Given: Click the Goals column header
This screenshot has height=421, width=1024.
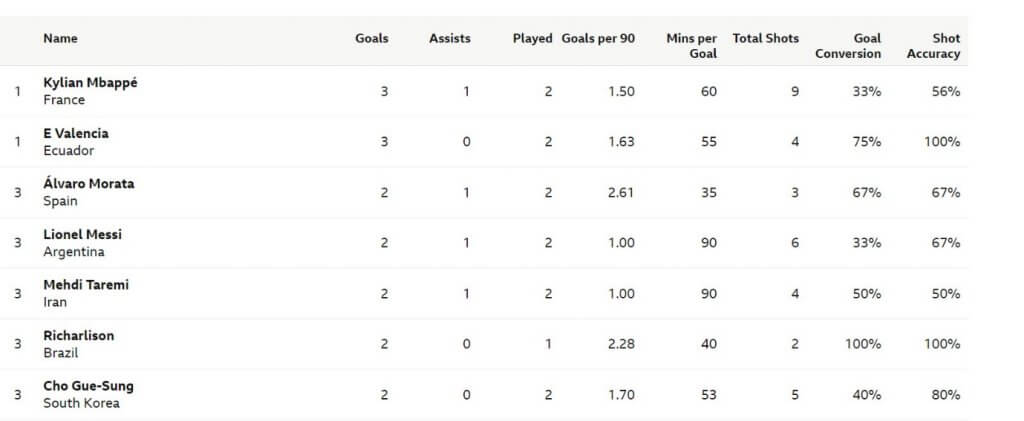Looking at the screenshot, I should pos(371,38).
